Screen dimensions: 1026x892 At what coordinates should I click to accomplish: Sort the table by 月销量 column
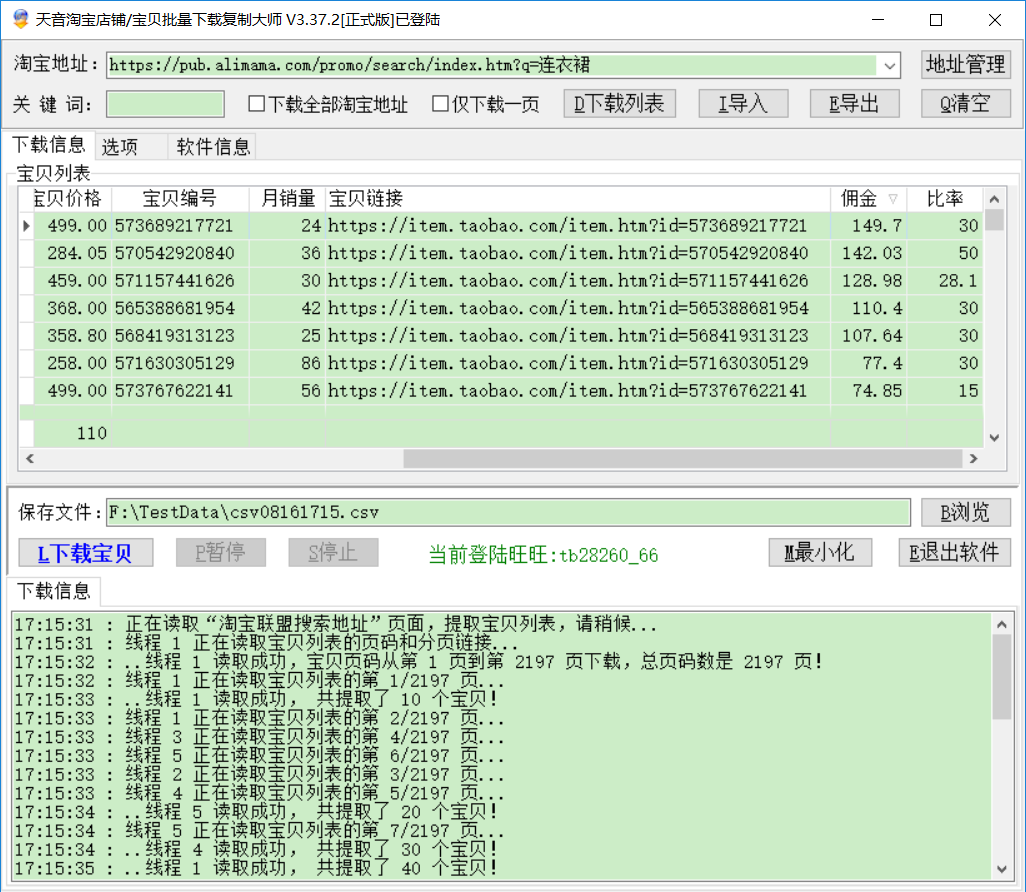(x=287, y=198)
